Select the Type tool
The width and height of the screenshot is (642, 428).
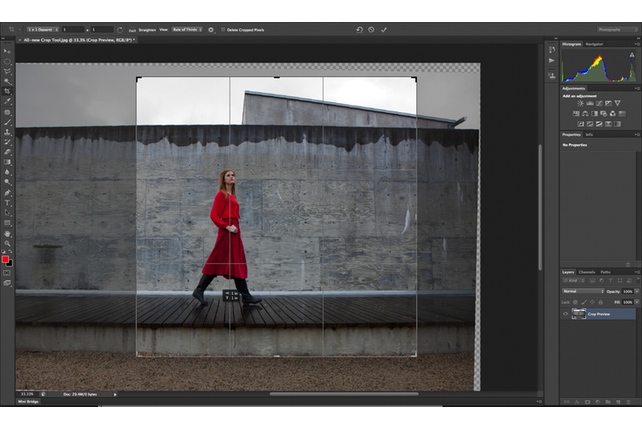[7, 203]
